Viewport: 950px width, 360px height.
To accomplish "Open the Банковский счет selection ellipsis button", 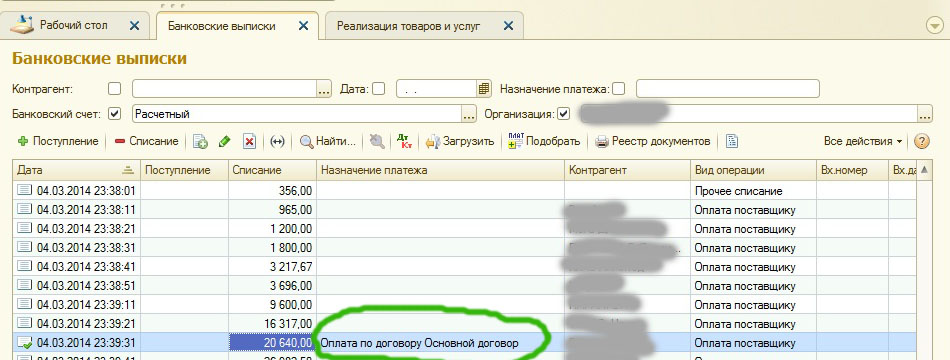I will click(x=469, y=114).
